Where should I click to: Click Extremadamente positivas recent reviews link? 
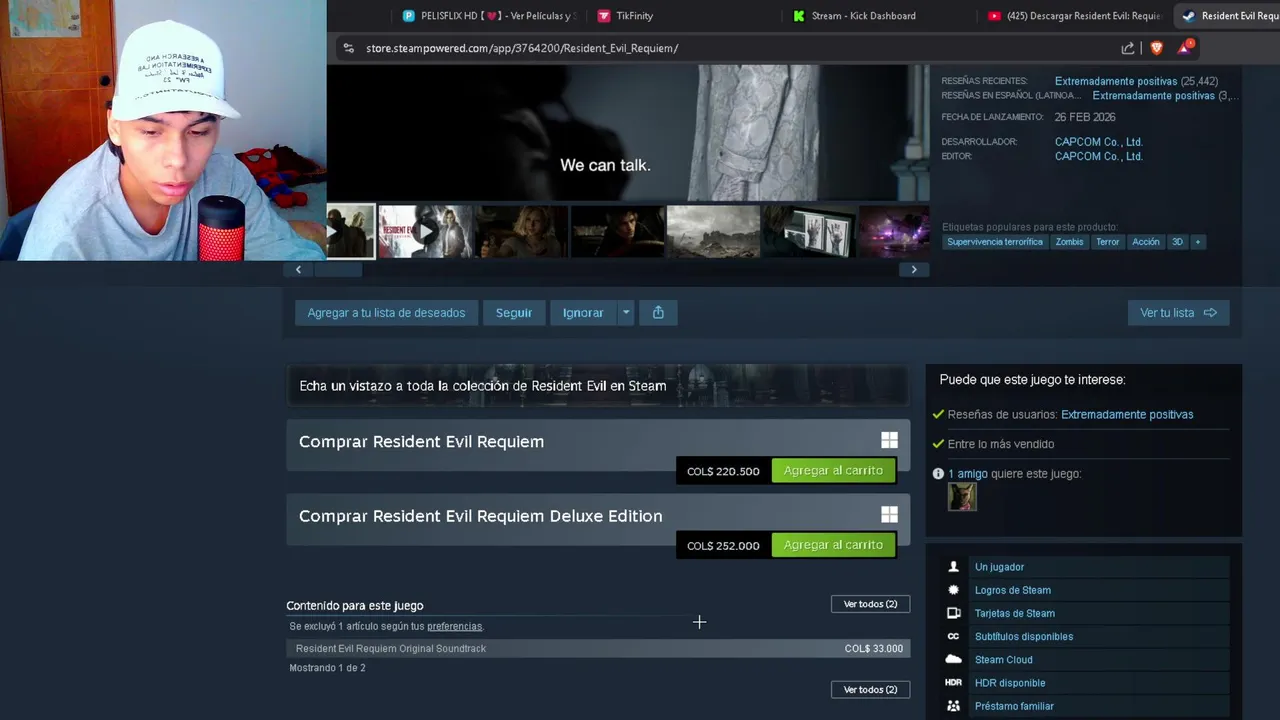pyautogui.click(x=1116, y=81)
